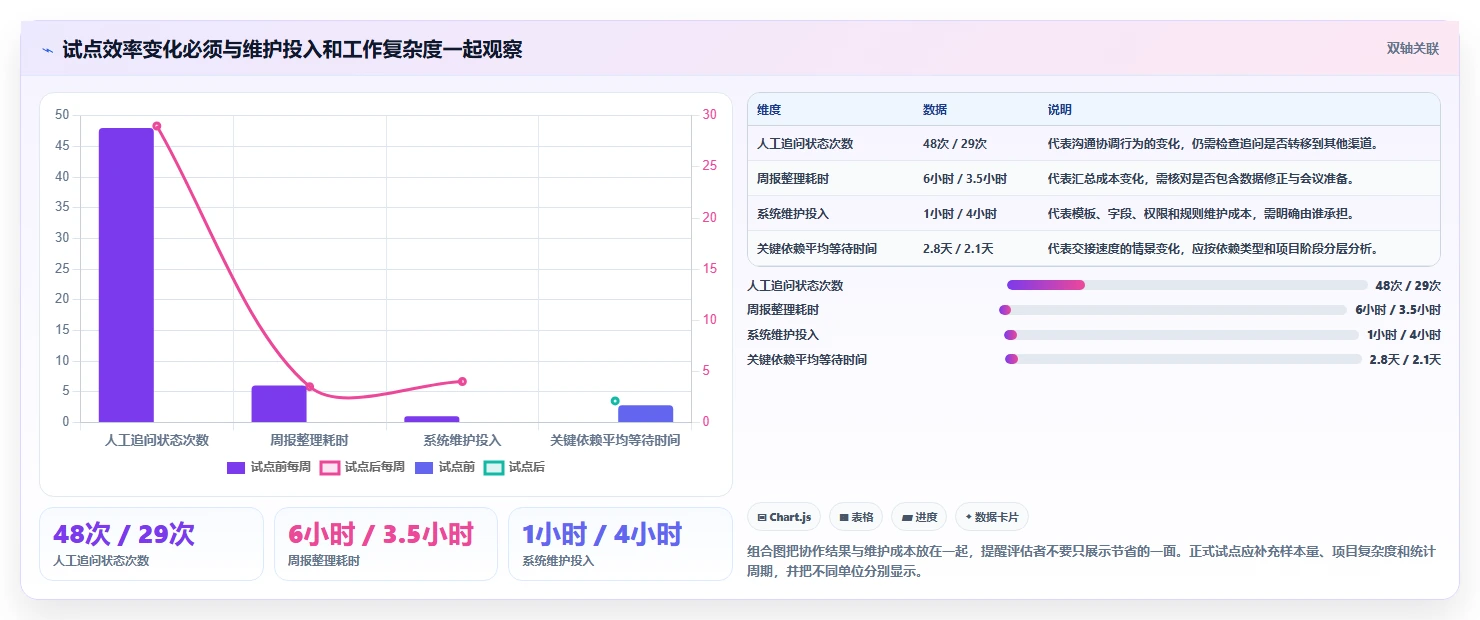Click the 周报整理耗时 progress bar
1480x620 pixels.
(x=1173, y=310)
